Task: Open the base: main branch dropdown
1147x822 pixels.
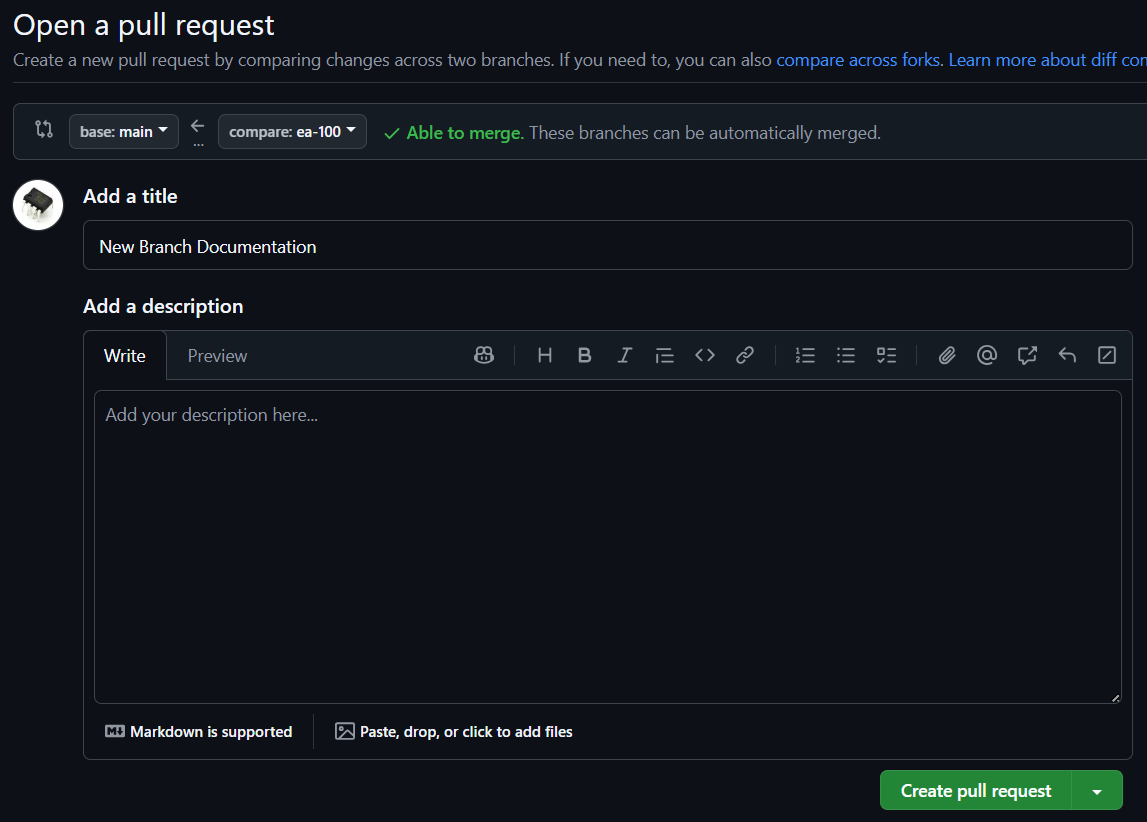Action: point(124,132)
